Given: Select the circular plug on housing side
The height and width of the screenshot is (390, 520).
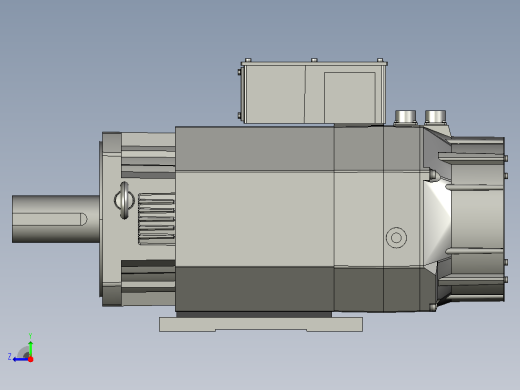Looking at the screenshot, I should pyautogui.click(x=396, y=238).
